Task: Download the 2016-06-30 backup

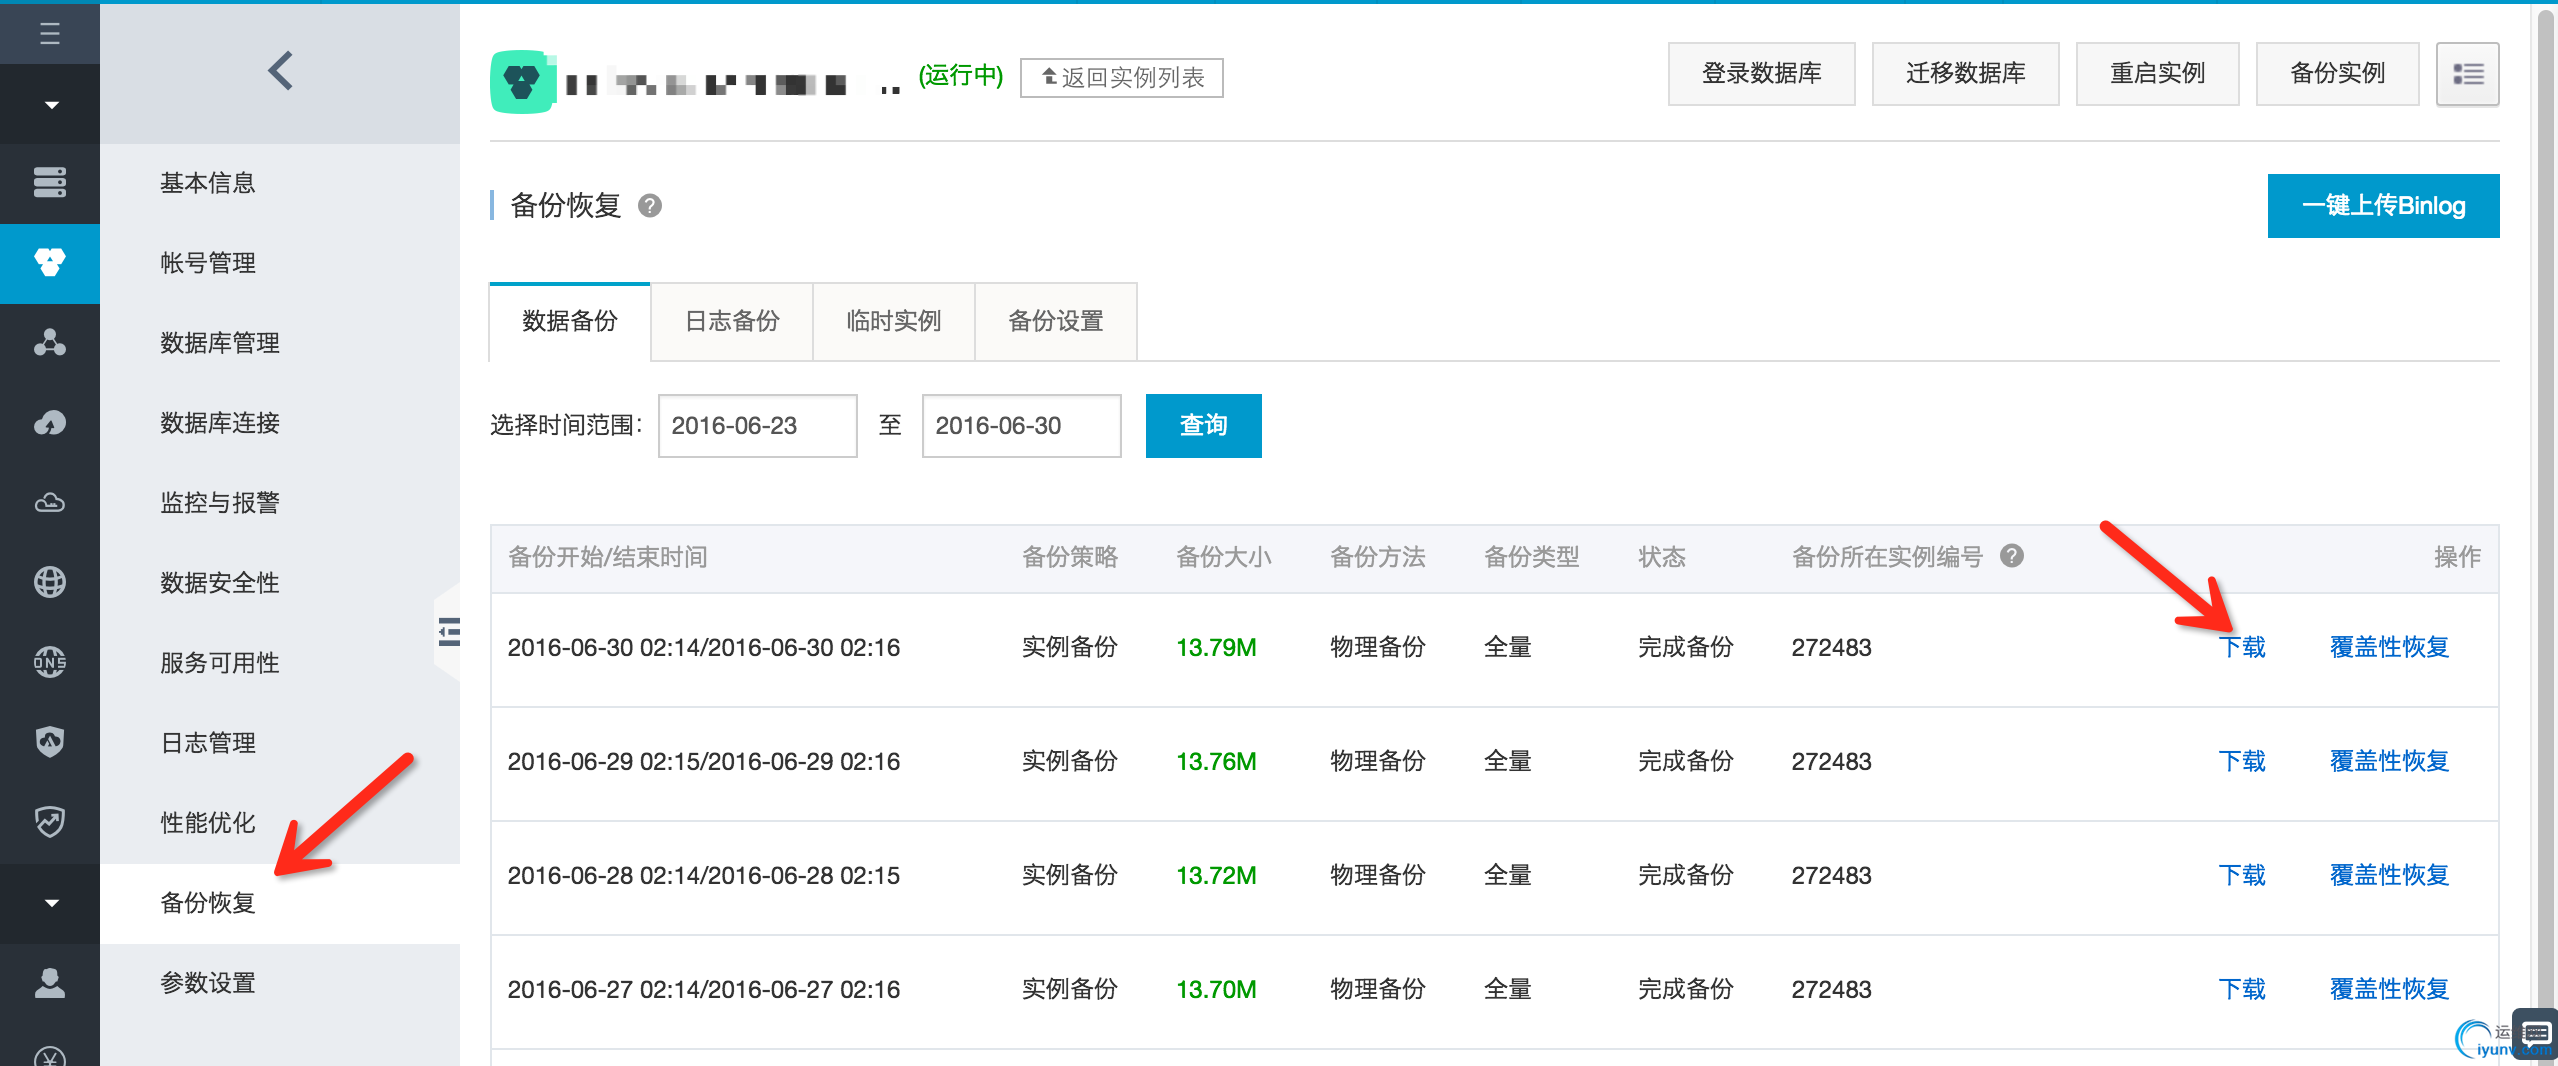Action: (2242, 647)
